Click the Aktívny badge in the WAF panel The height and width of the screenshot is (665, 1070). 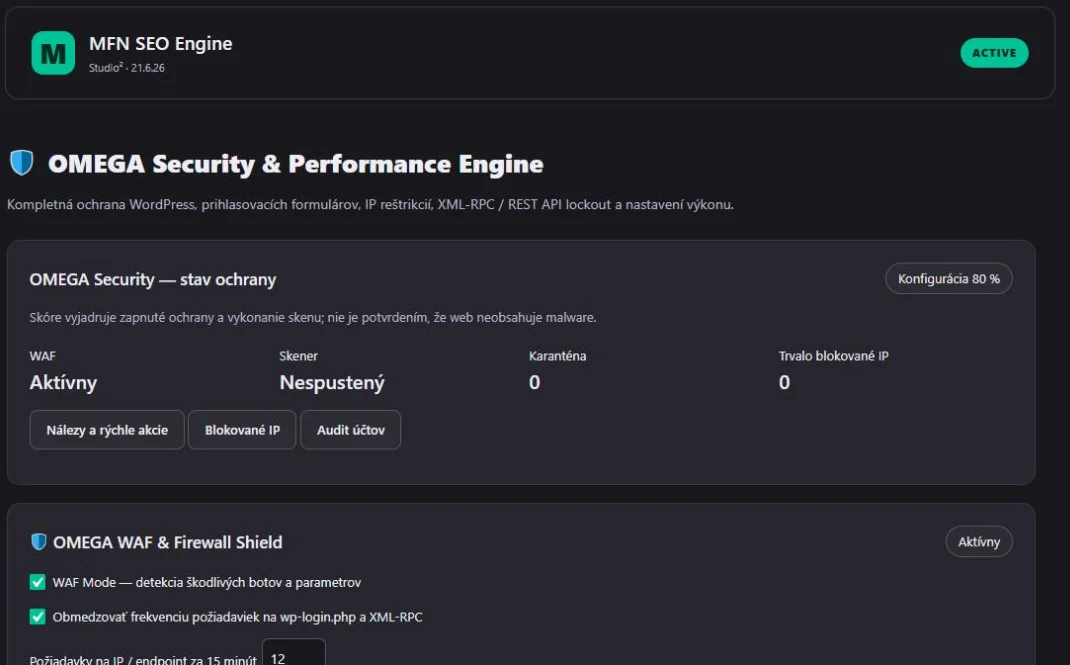coord(979,542)
